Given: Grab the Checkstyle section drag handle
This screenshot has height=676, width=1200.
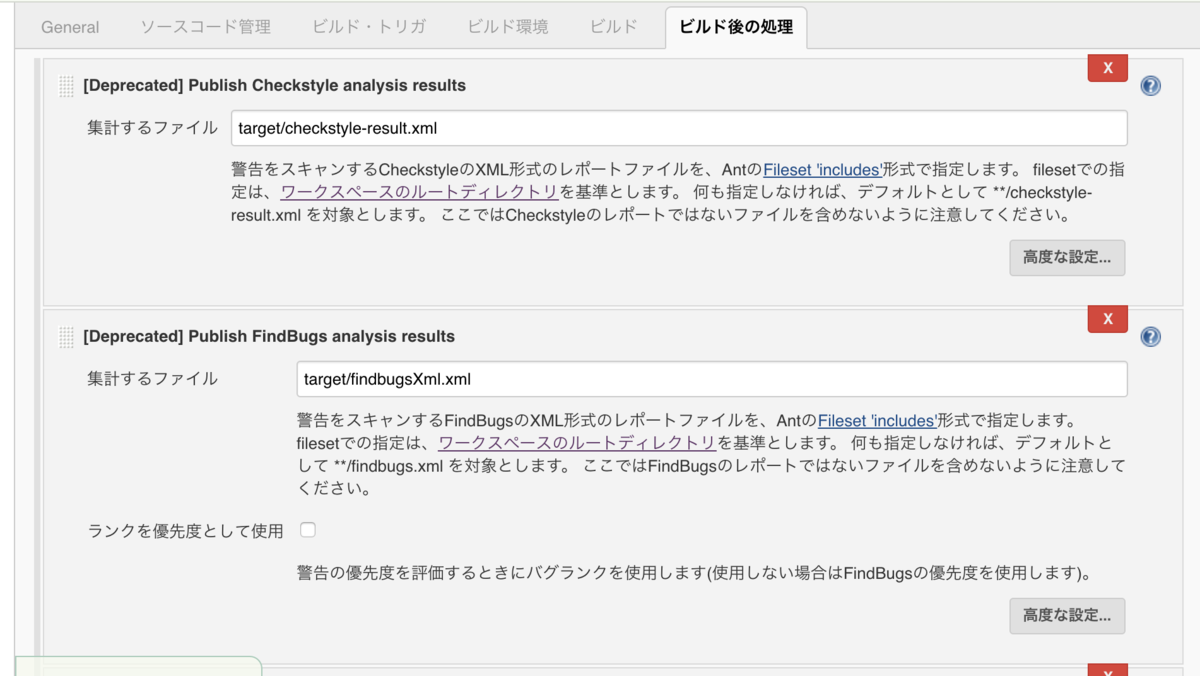Looking at the screenshot, I should click(67, 86).
